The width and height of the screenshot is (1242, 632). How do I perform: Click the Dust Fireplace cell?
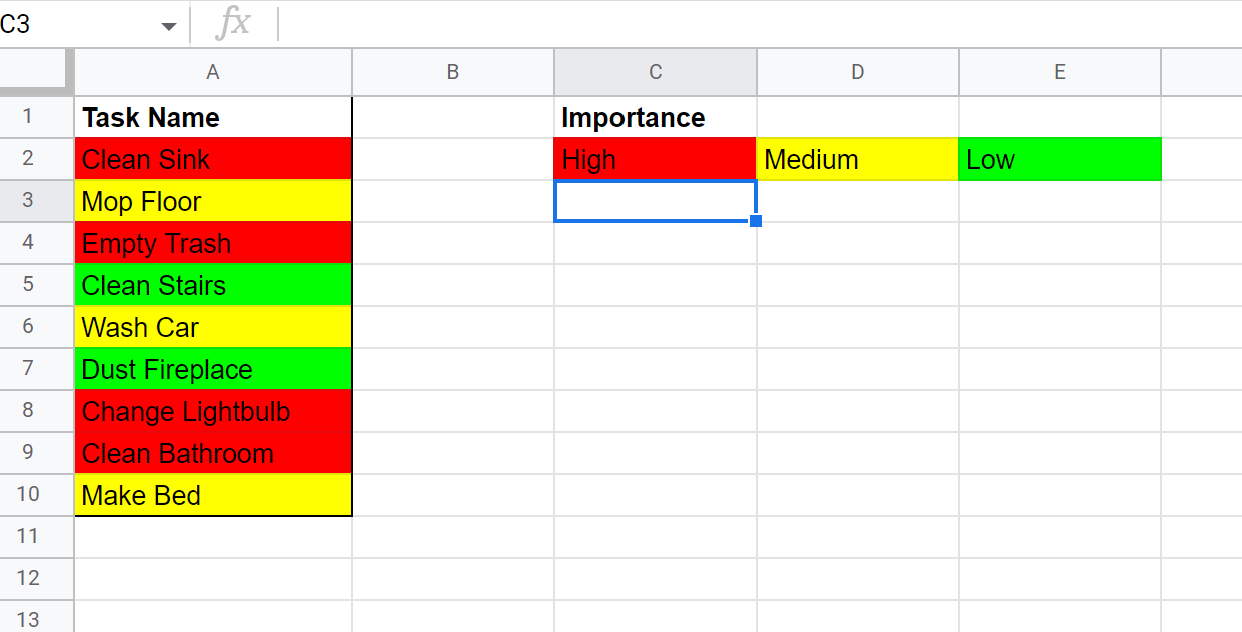[213, 370]
